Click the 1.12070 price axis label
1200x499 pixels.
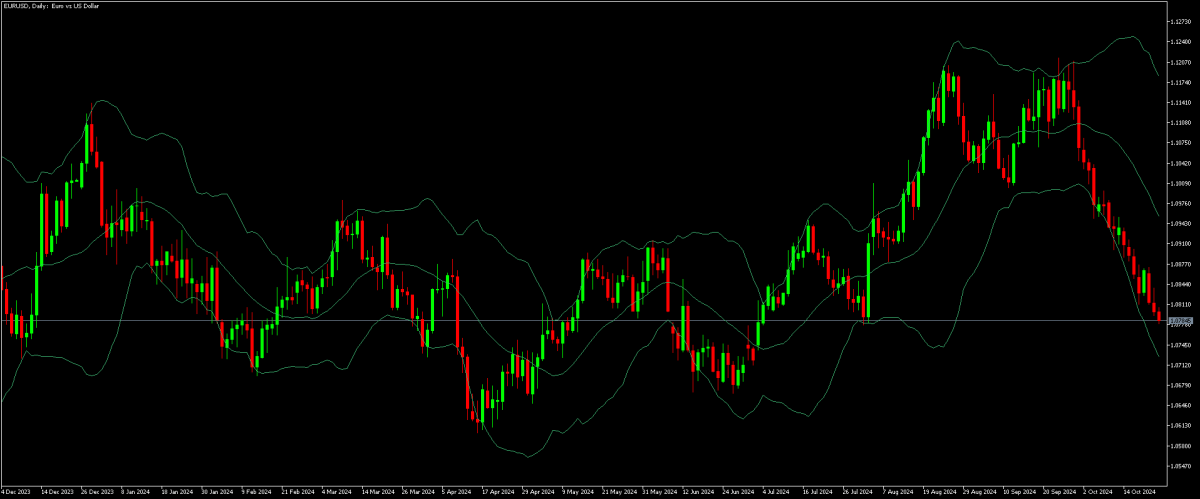pyautogui.click(x=1181, y=62)
